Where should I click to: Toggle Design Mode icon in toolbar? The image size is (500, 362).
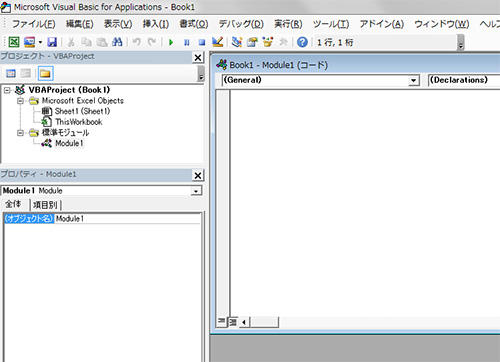pos(217,42)
